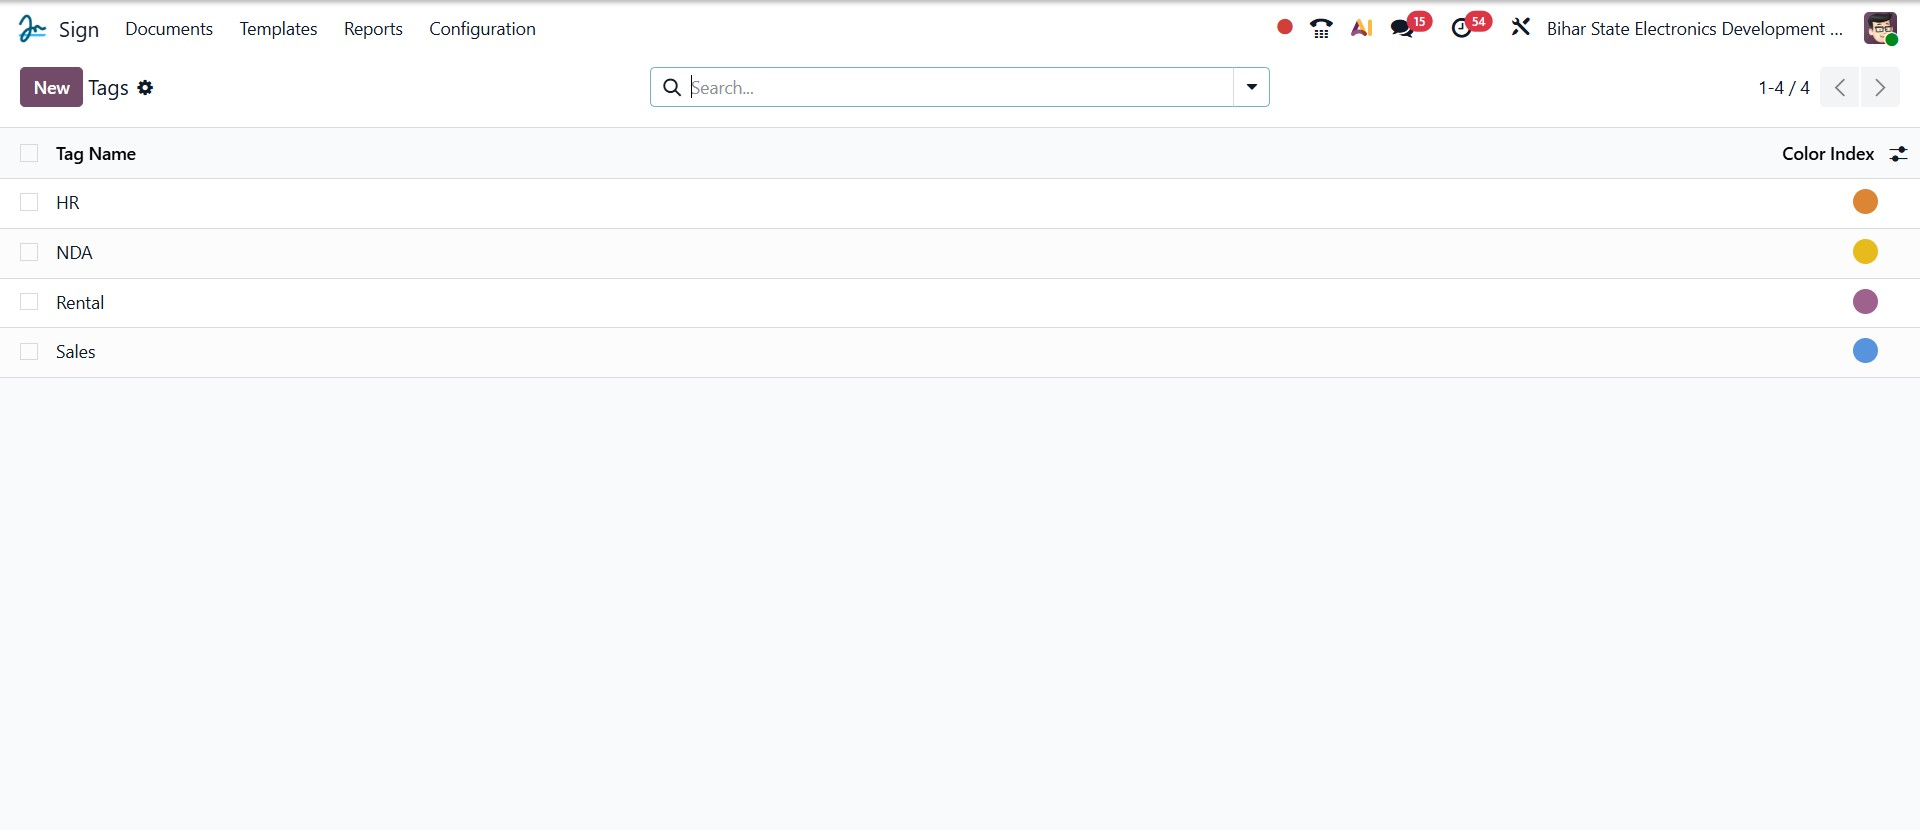Open the HR tag row
Screen dimensions: 1920x830
tap(960, 203)
